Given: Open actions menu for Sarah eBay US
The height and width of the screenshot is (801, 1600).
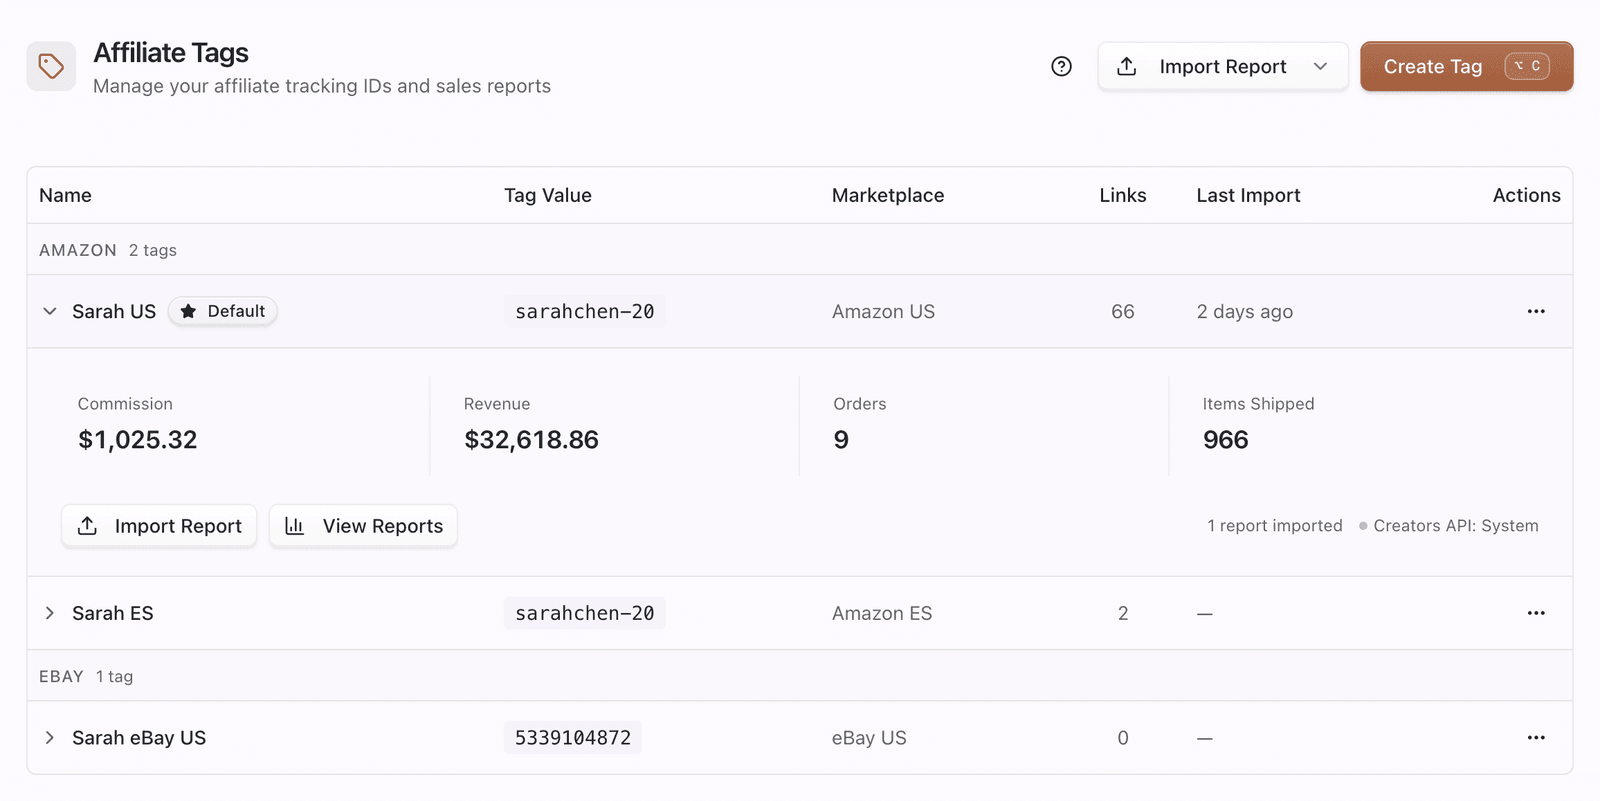Looking at the screenshot, I should tap(1536, 738).
